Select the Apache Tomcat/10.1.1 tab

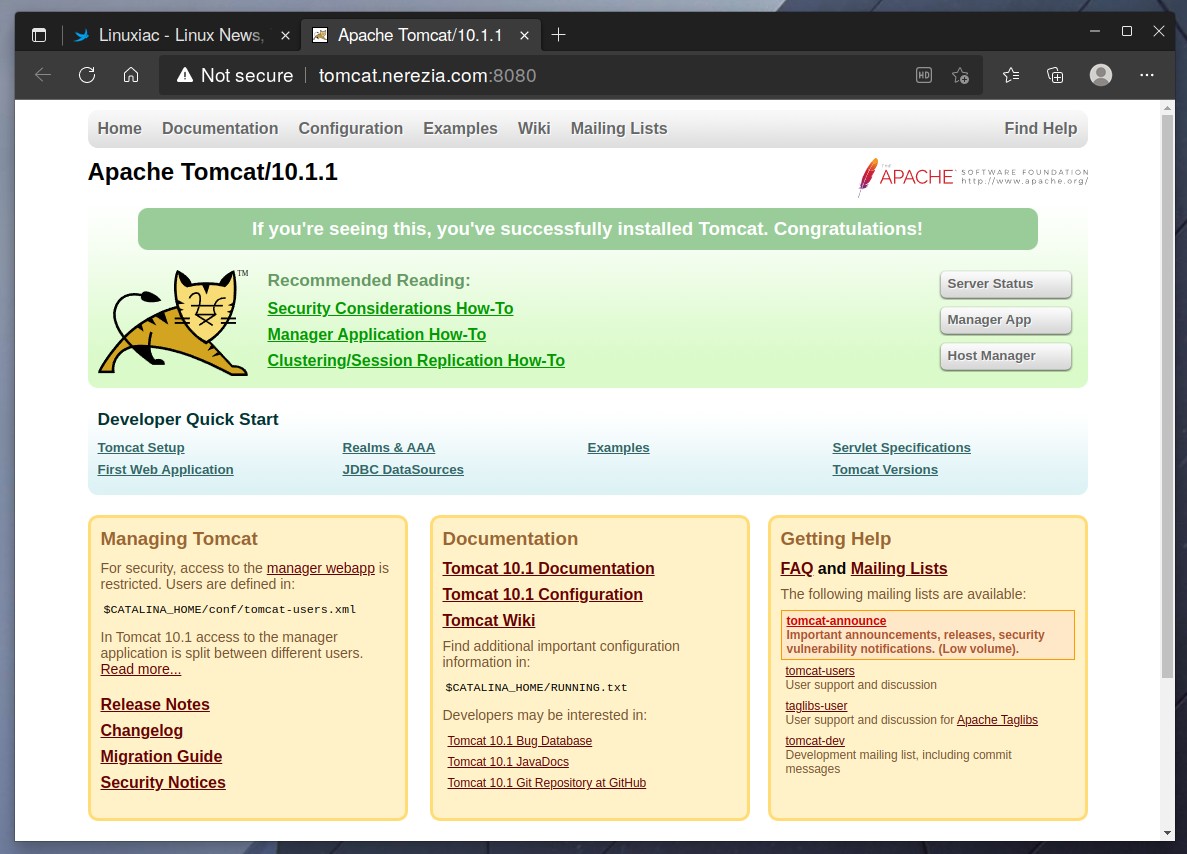click(419, 35)
